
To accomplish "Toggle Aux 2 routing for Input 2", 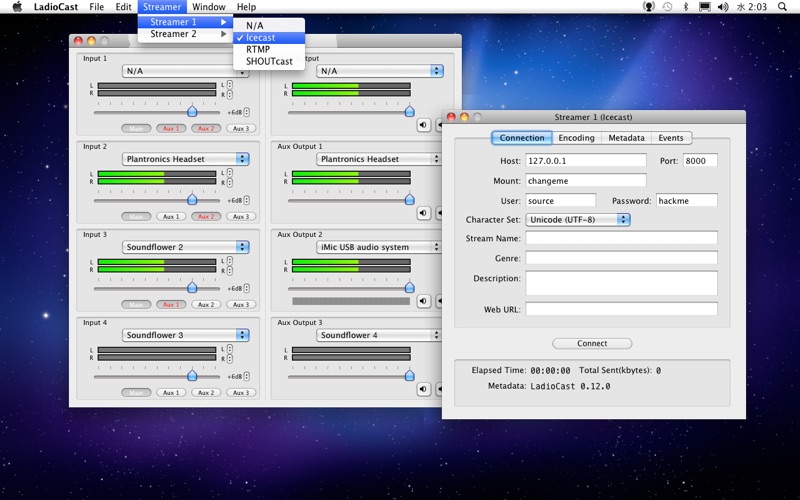I will [x=205, y=216].
